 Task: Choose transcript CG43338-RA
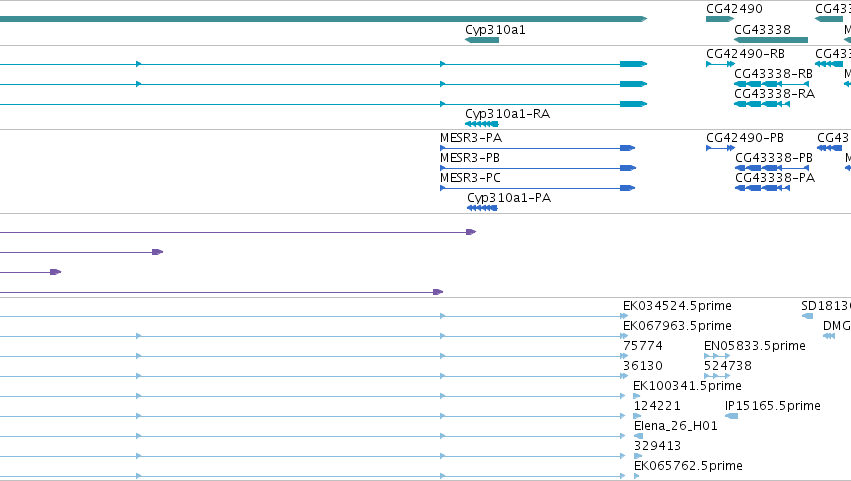tap(761, 104)
